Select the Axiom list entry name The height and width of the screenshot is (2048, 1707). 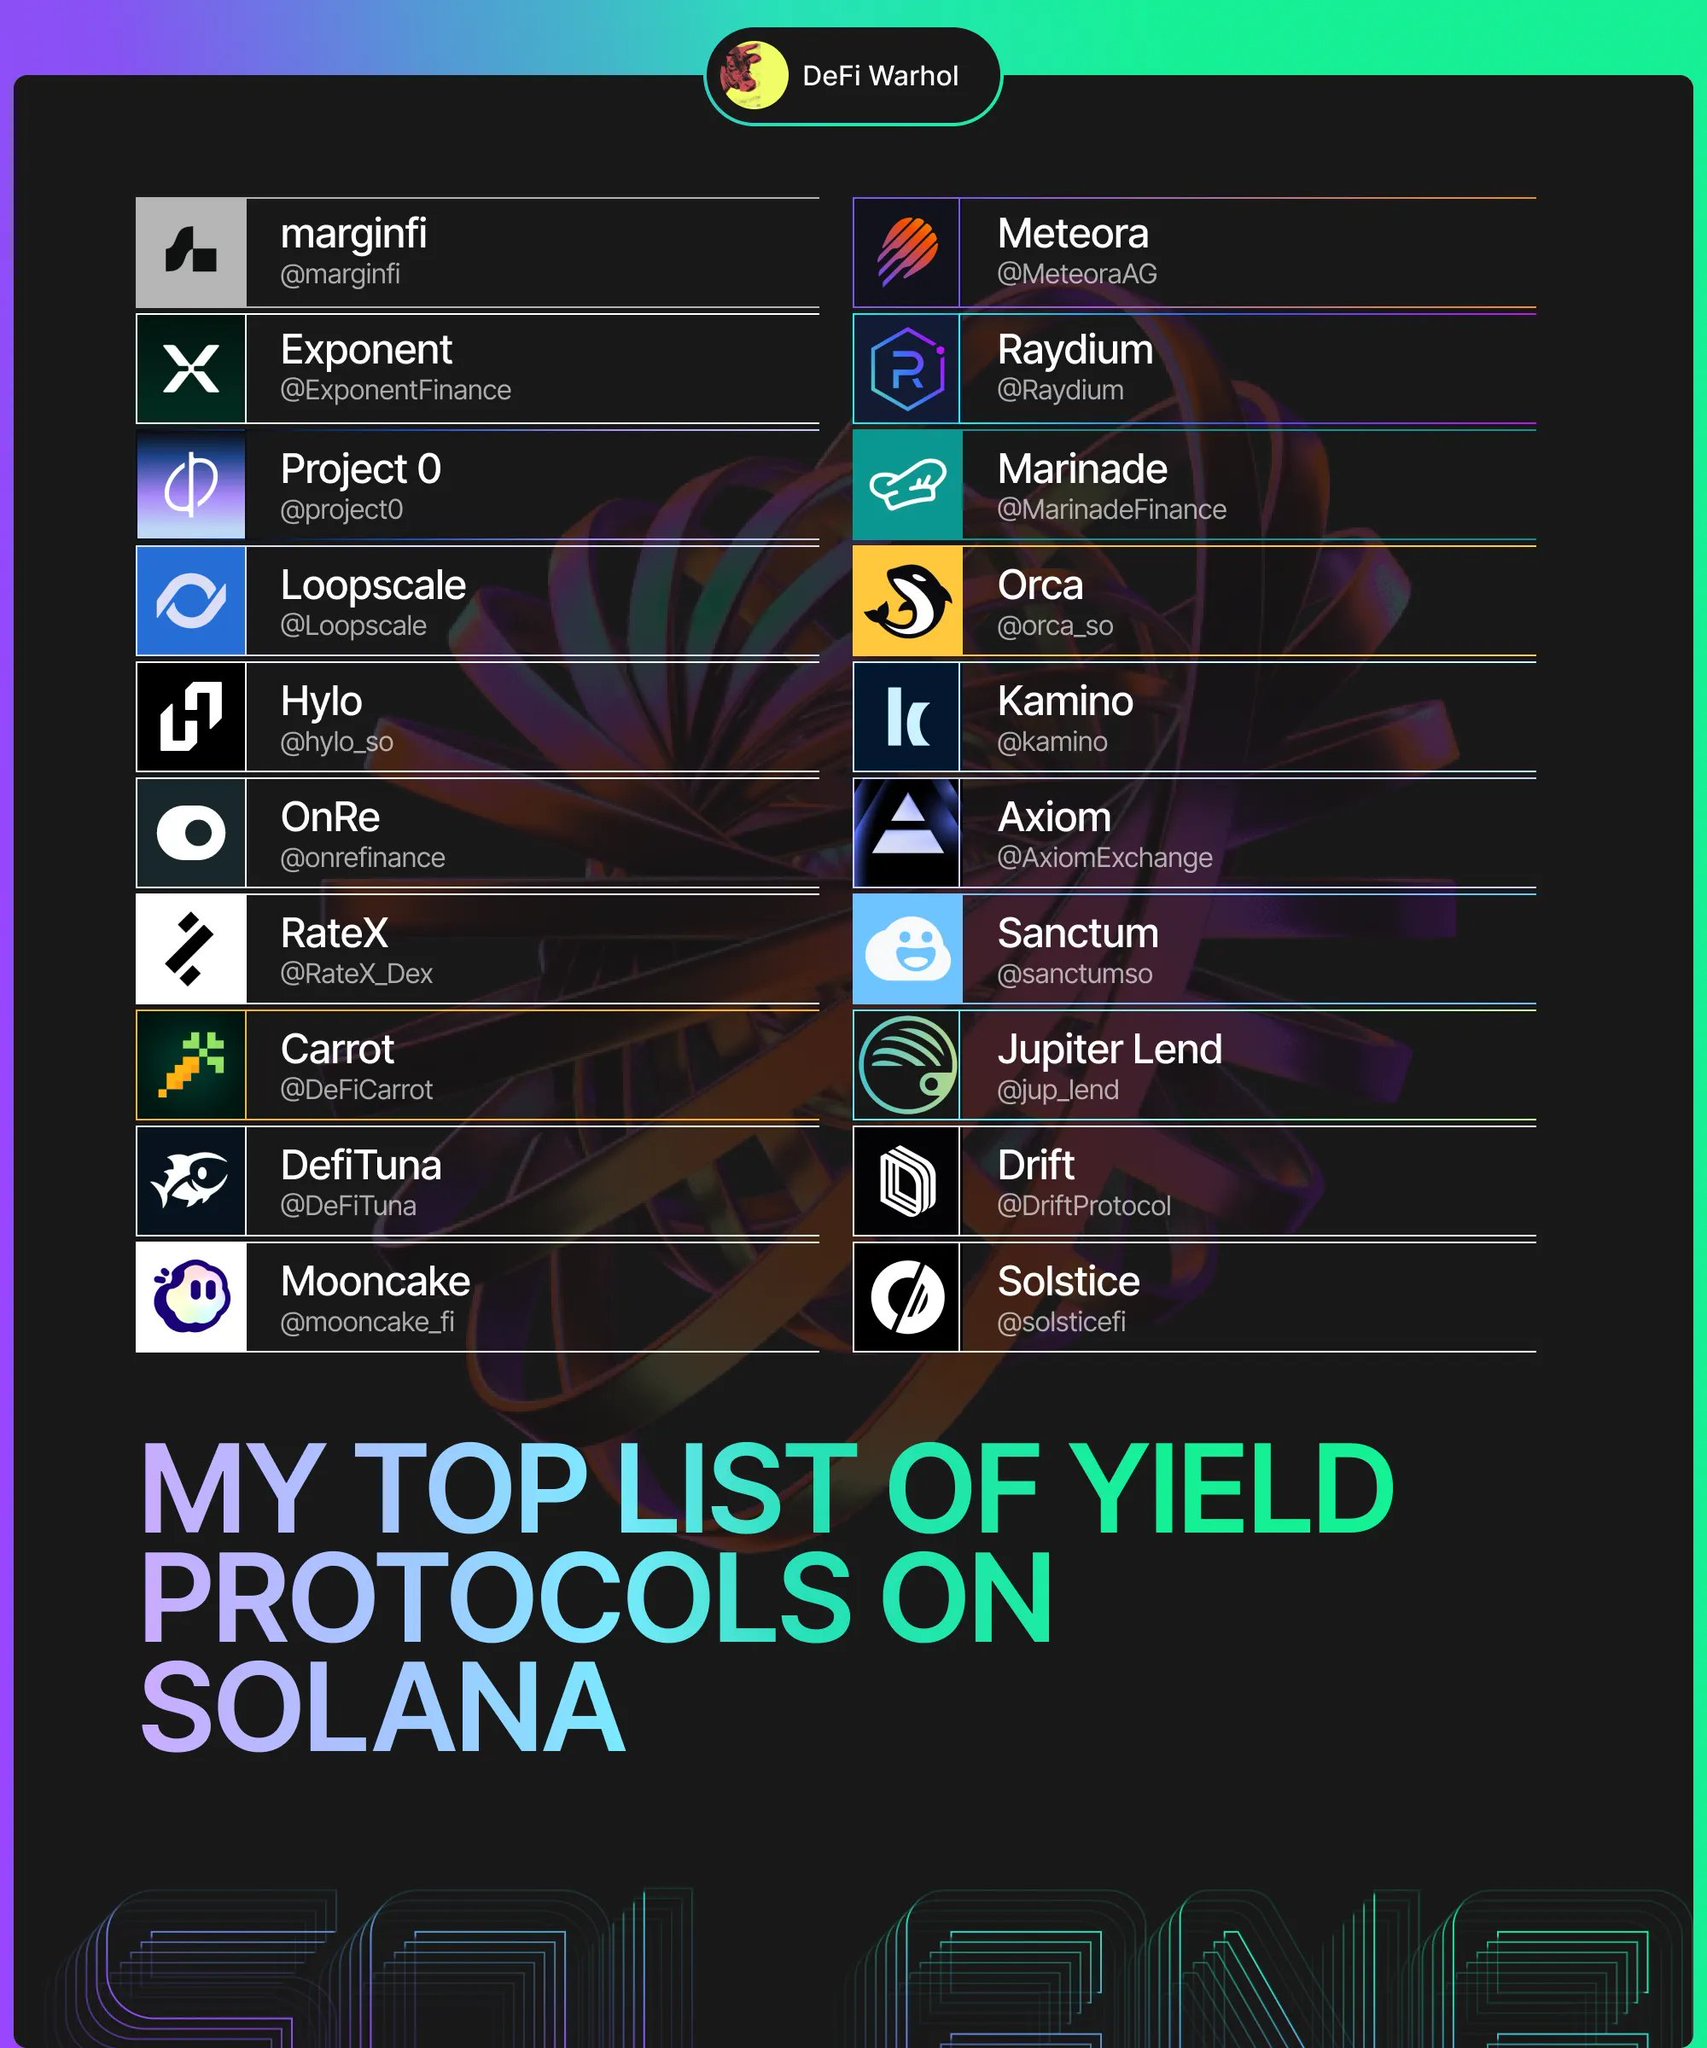1054,817
